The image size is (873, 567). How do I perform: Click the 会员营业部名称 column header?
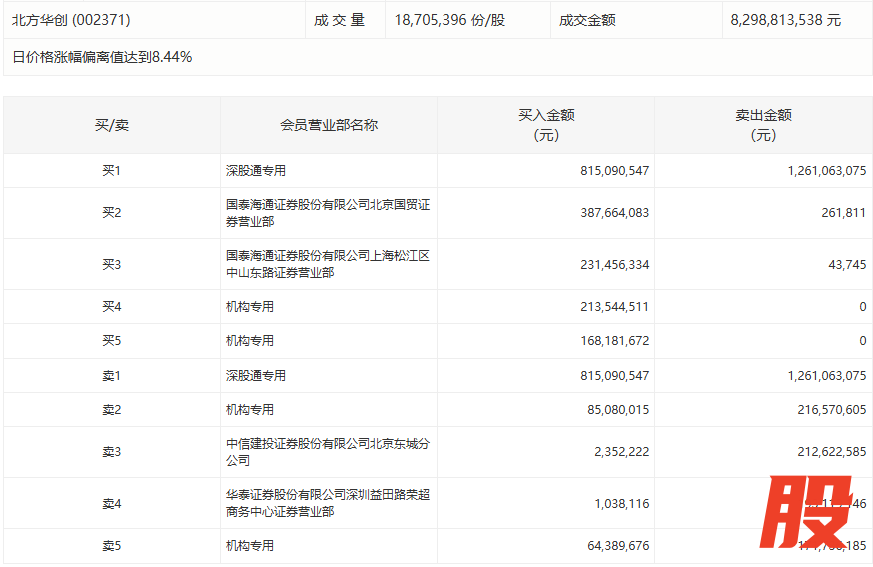click(329, 125)
